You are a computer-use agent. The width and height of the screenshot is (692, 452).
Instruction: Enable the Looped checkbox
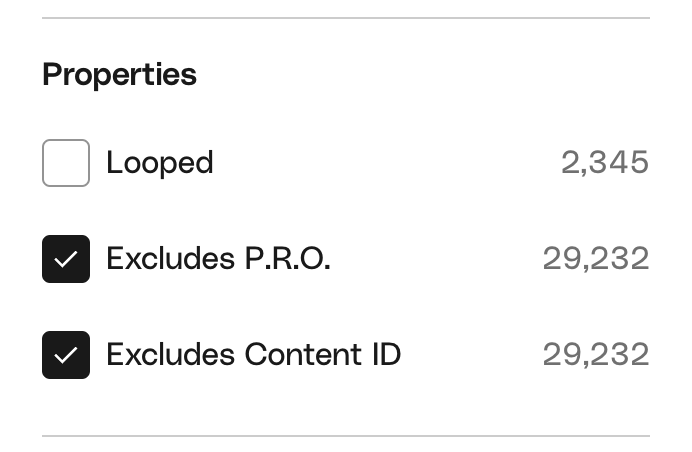tap(66, 163)
